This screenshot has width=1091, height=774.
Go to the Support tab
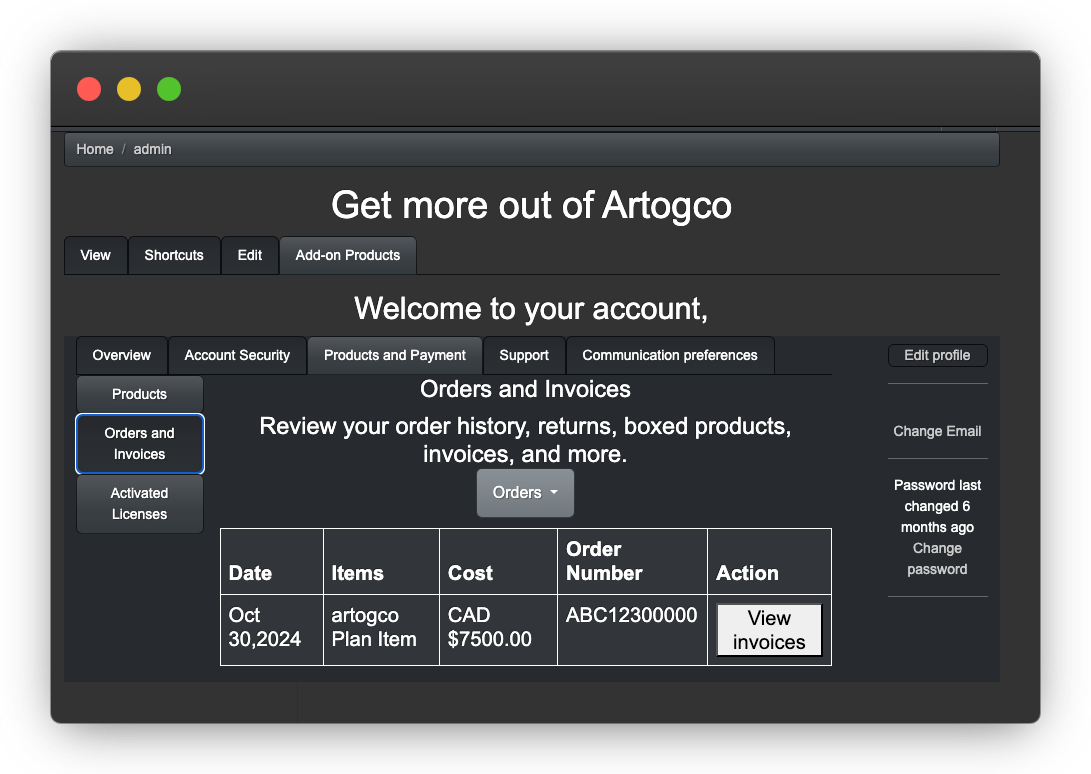pos(524,356)
